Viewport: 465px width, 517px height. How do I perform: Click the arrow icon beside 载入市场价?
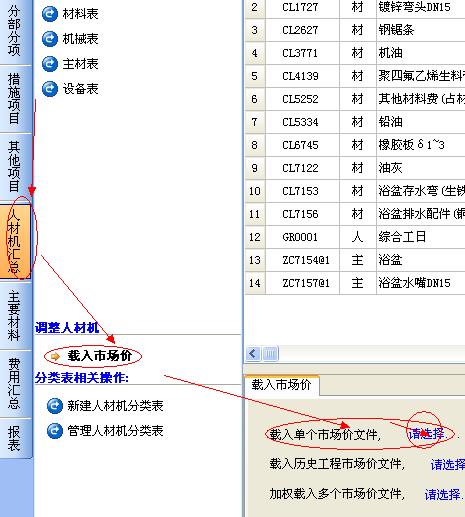55,357
